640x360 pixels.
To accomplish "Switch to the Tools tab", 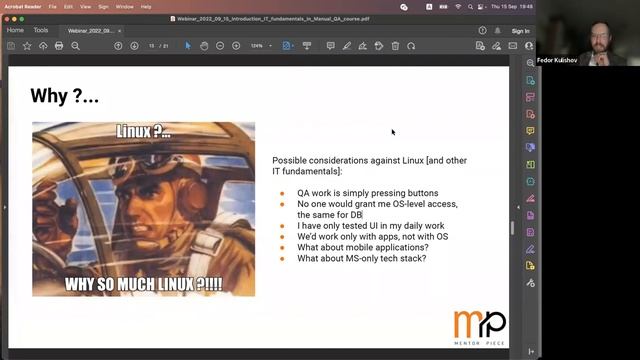I will [x=41, y=30].
